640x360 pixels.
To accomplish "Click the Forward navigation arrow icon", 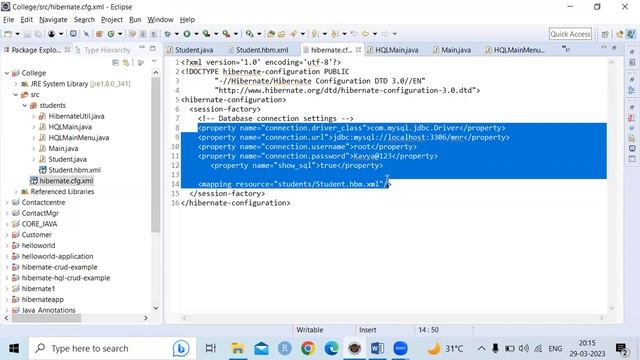I will [x=385, y=34].
